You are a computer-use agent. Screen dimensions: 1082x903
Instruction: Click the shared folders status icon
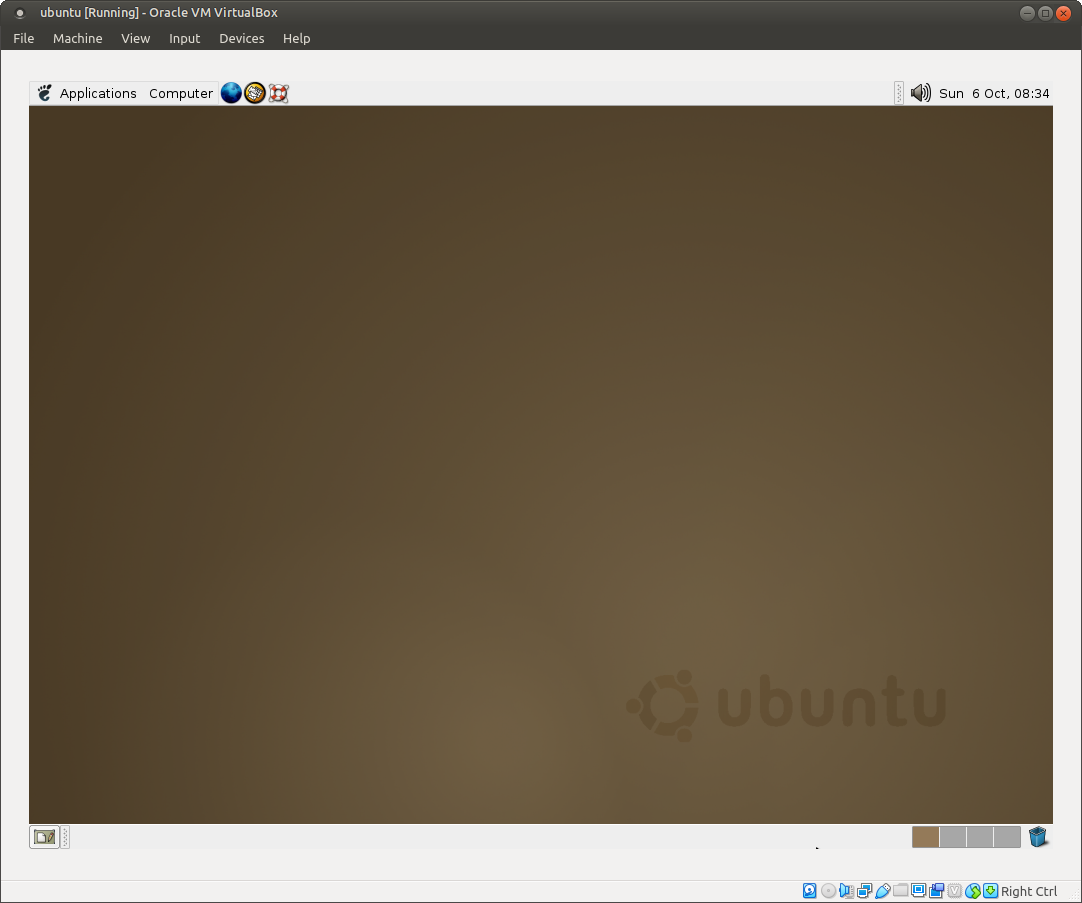coord(901,890)
